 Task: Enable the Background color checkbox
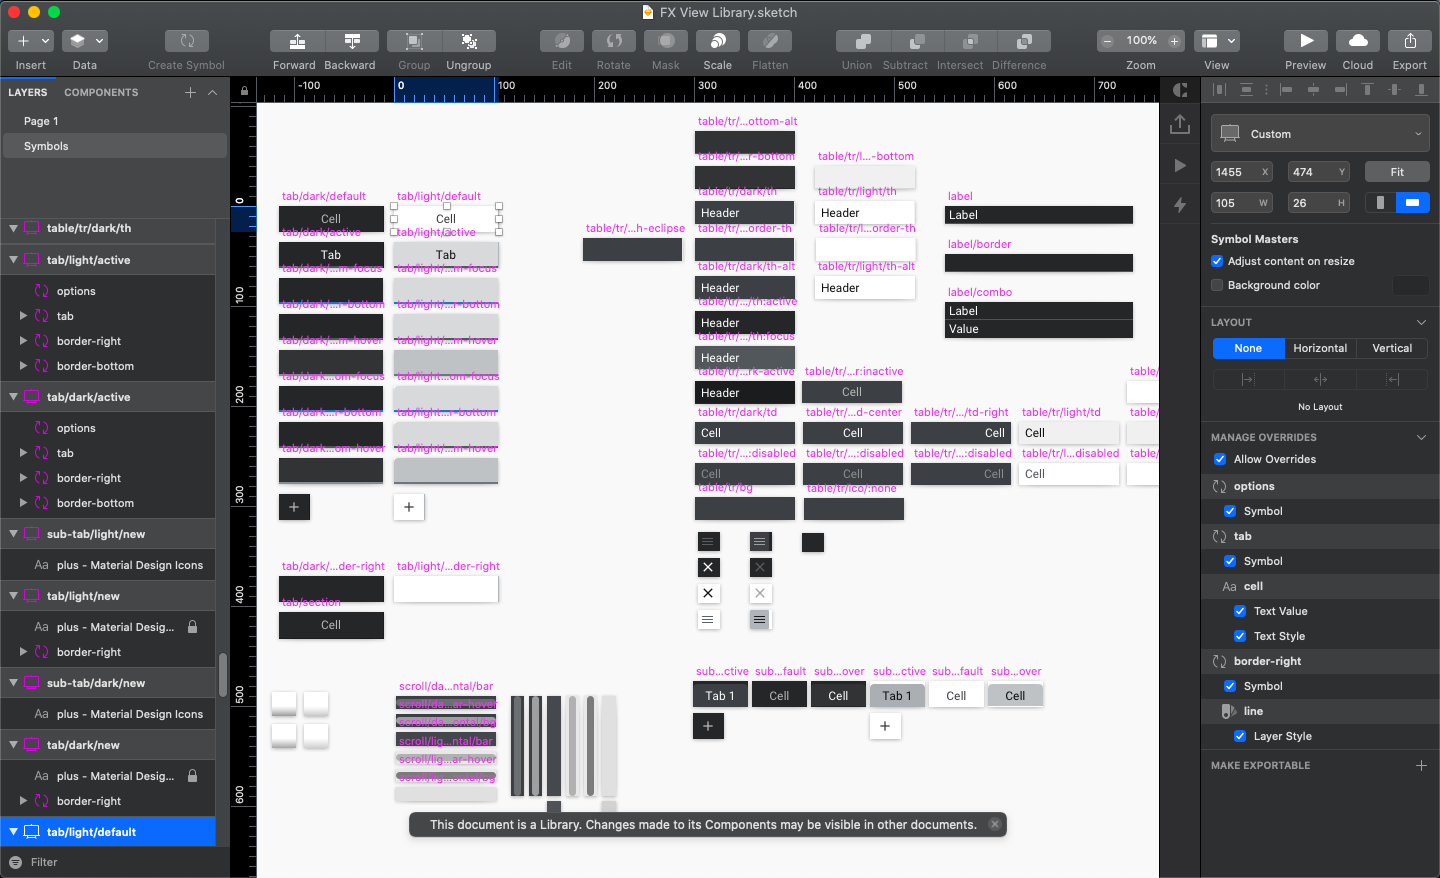click(x=1217, y=285)
